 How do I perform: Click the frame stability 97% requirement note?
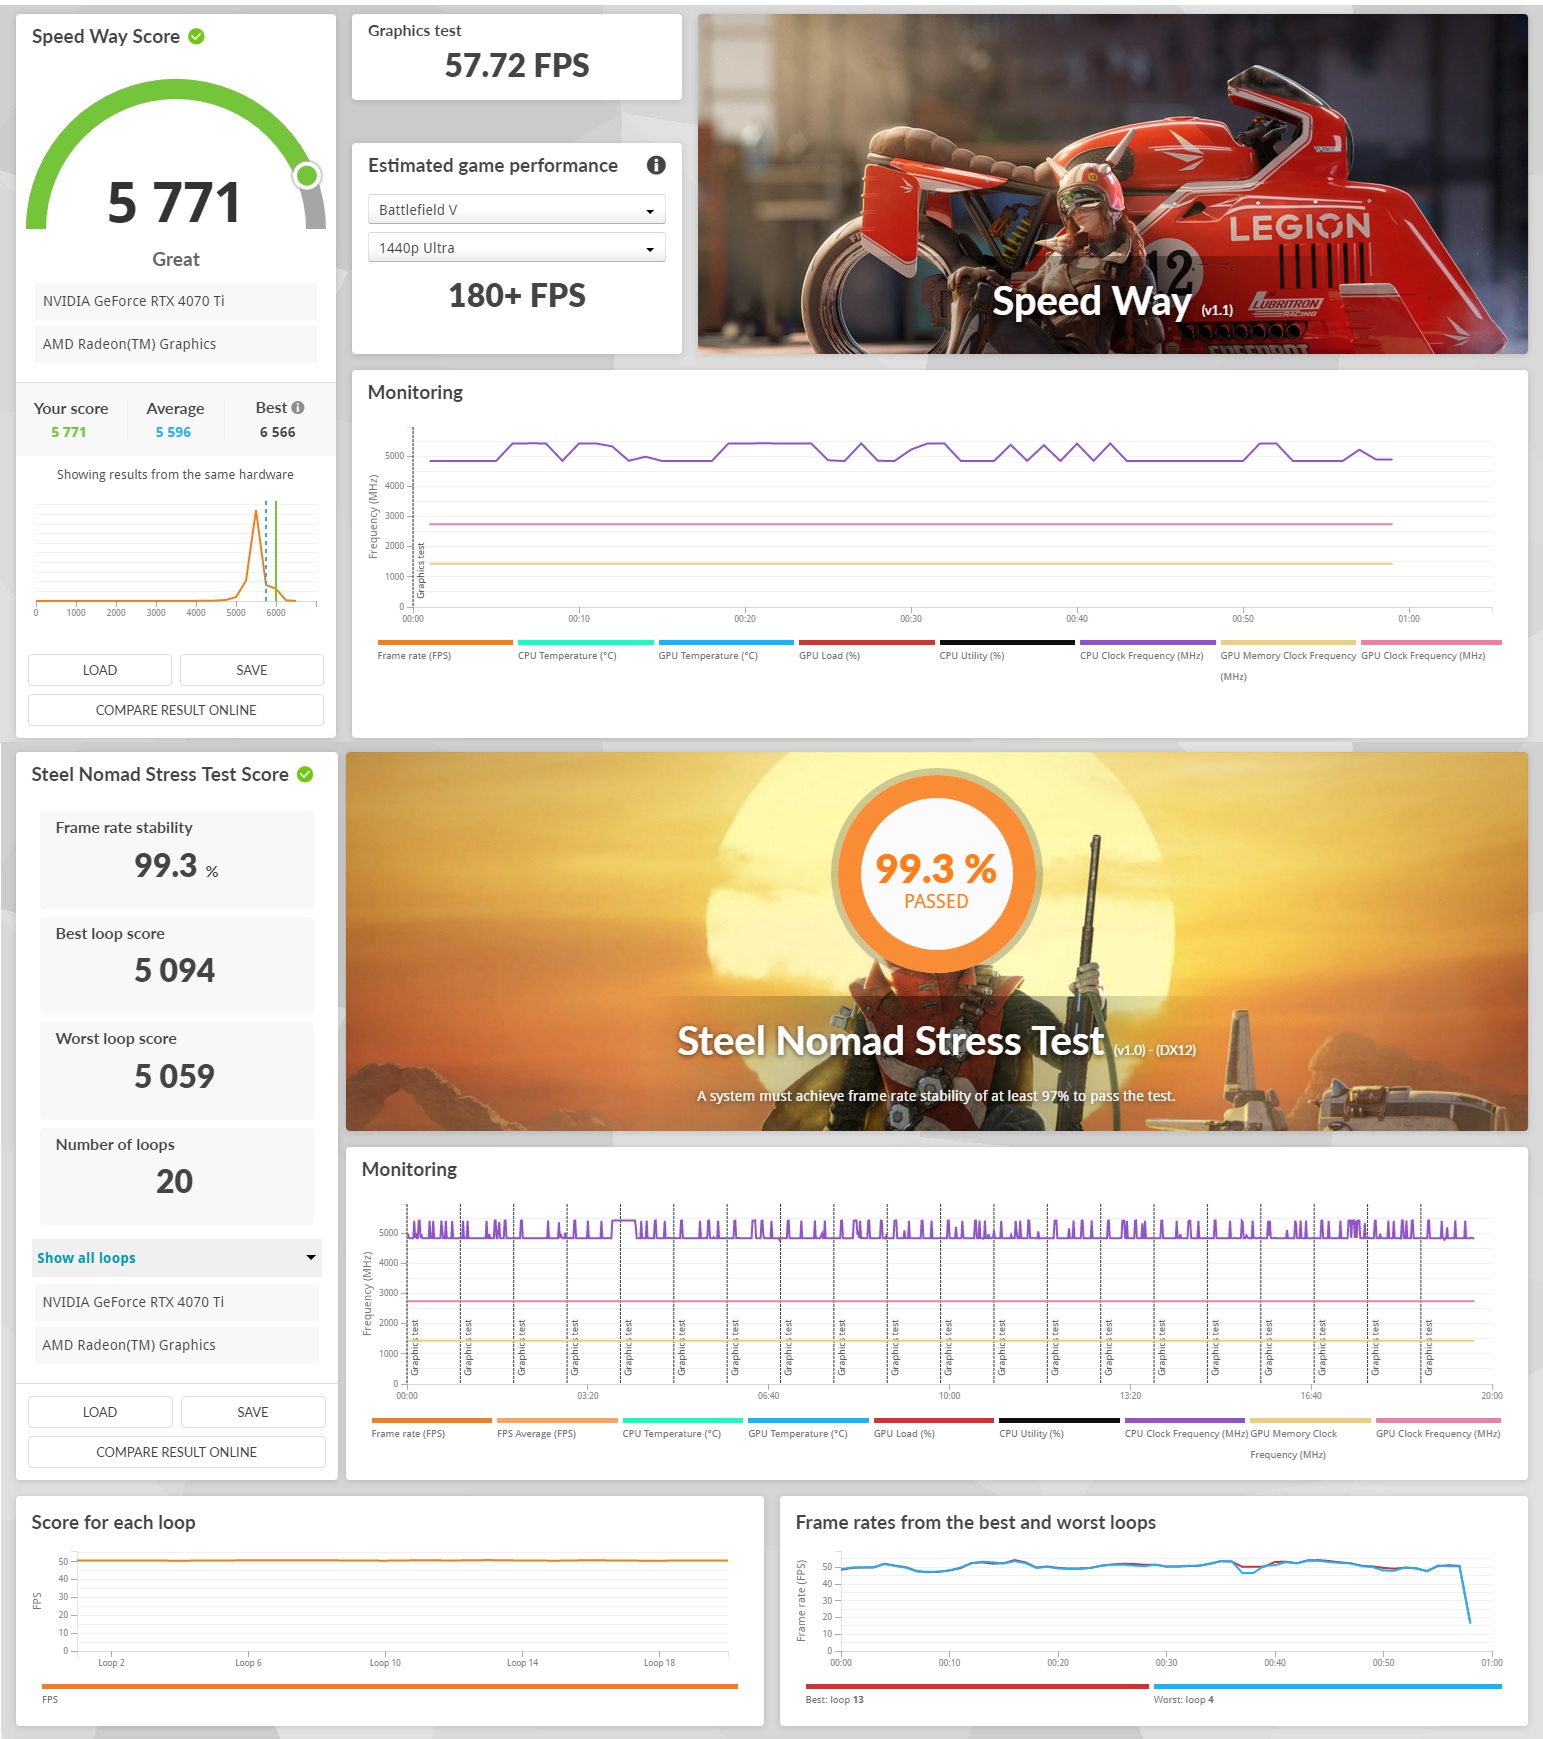click(x=936, y=1096)
